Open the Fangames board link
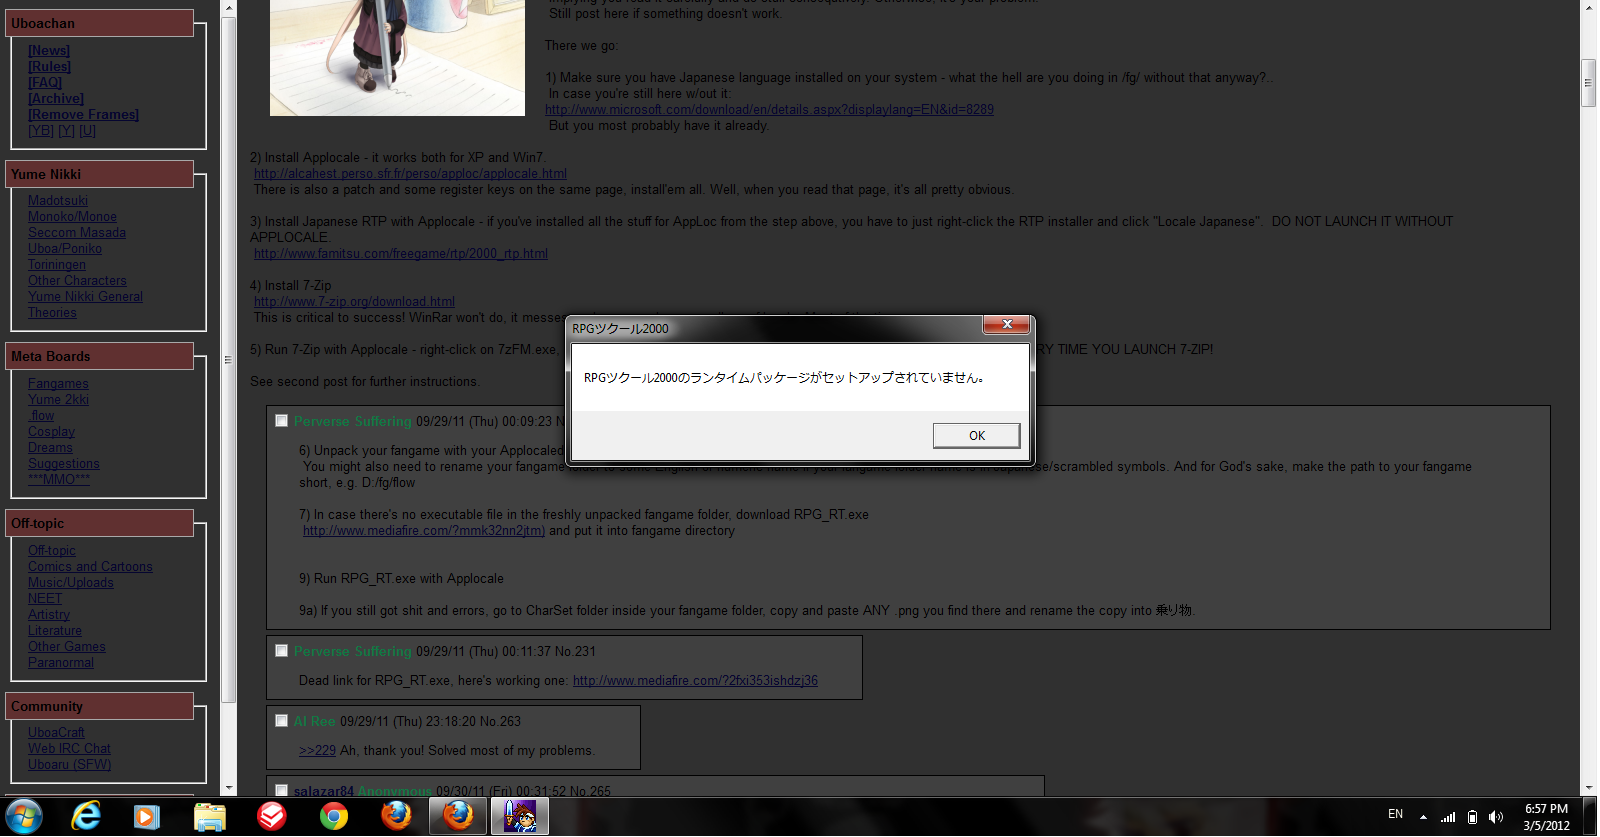 (x=58, y=384)
